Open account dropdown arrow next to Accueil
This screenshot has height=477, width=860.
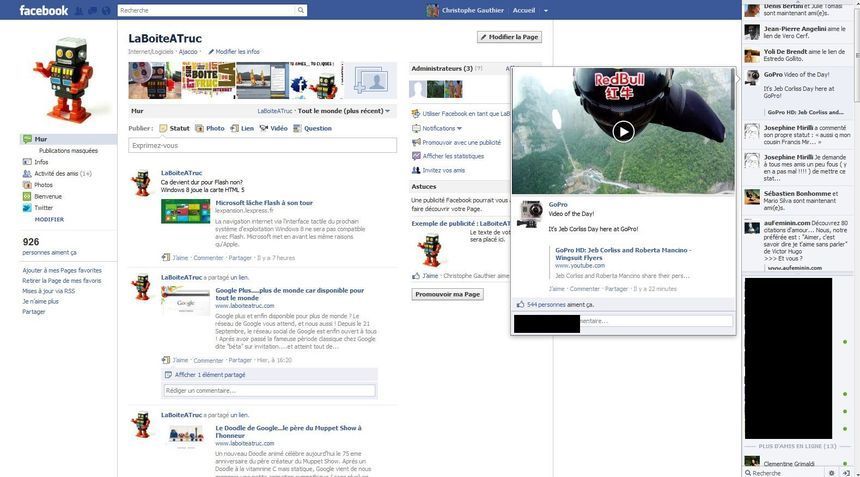coord(546,10)
